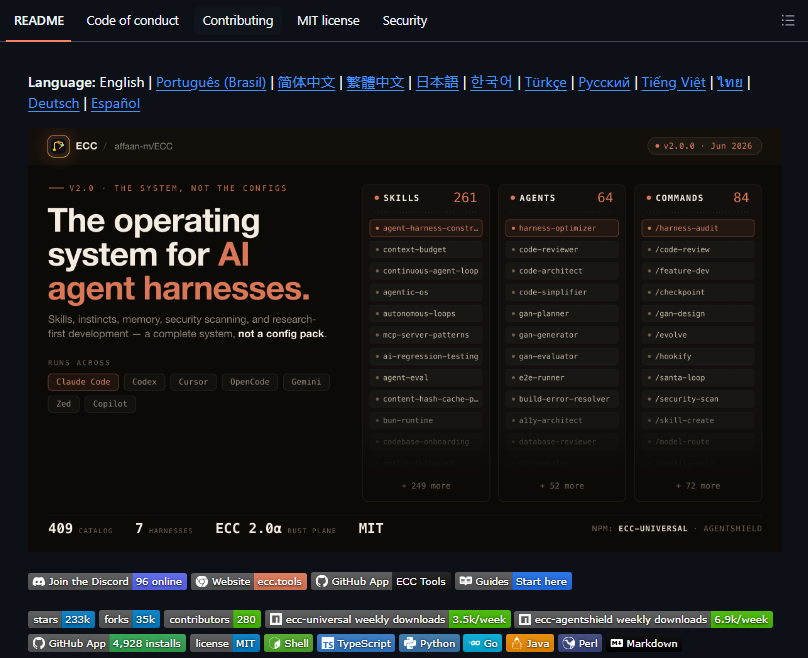Click mcp-server-patterns skill row
This screenshot has height=658, width=808.
426,335
